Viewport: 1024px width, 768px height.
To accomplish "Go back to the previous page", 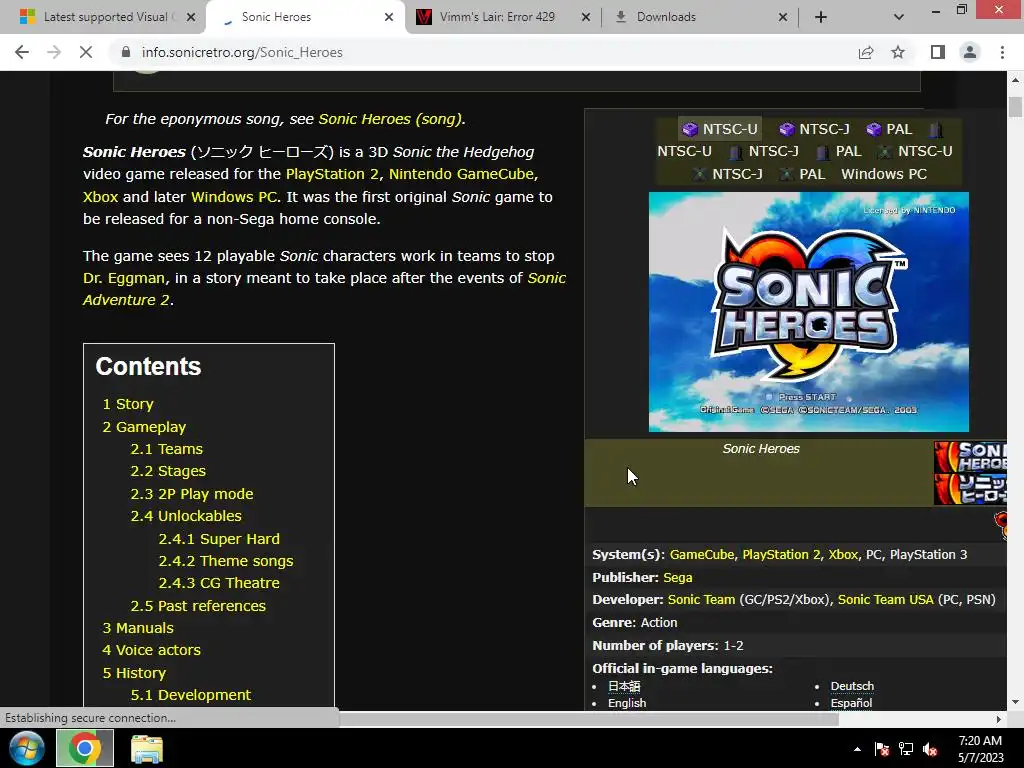I will (x=22, y=52).
